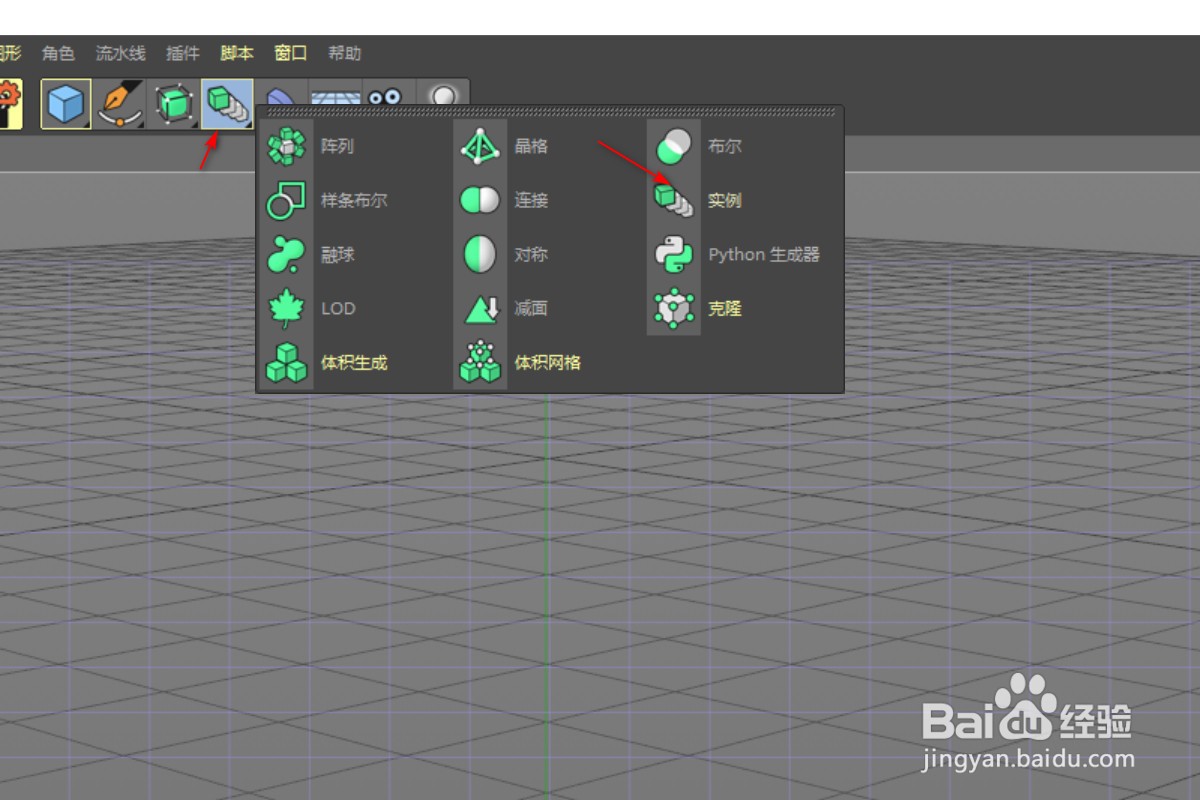The height and width of the screenshot is (800, 1200).
Task: Choose the 融球 Metaball icon
Action: click(287, 255)
